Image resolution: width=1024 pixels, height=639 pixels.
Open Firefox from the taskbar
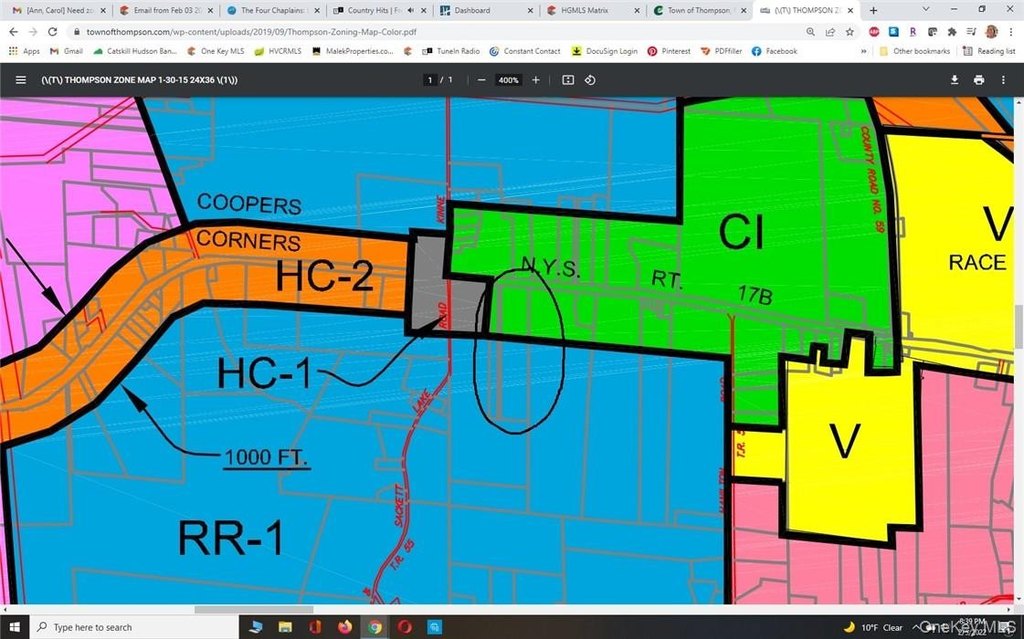pos(346,627)
